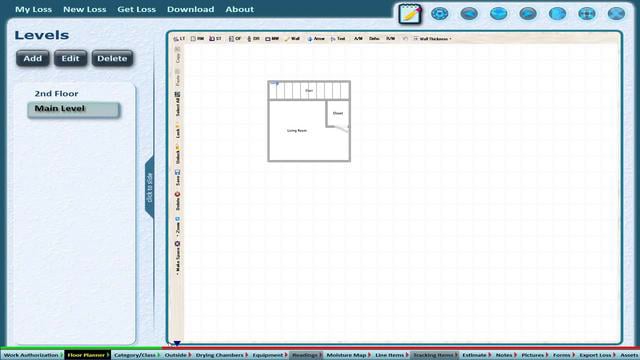Select the 2nd Floor level

tap(56, 93)
